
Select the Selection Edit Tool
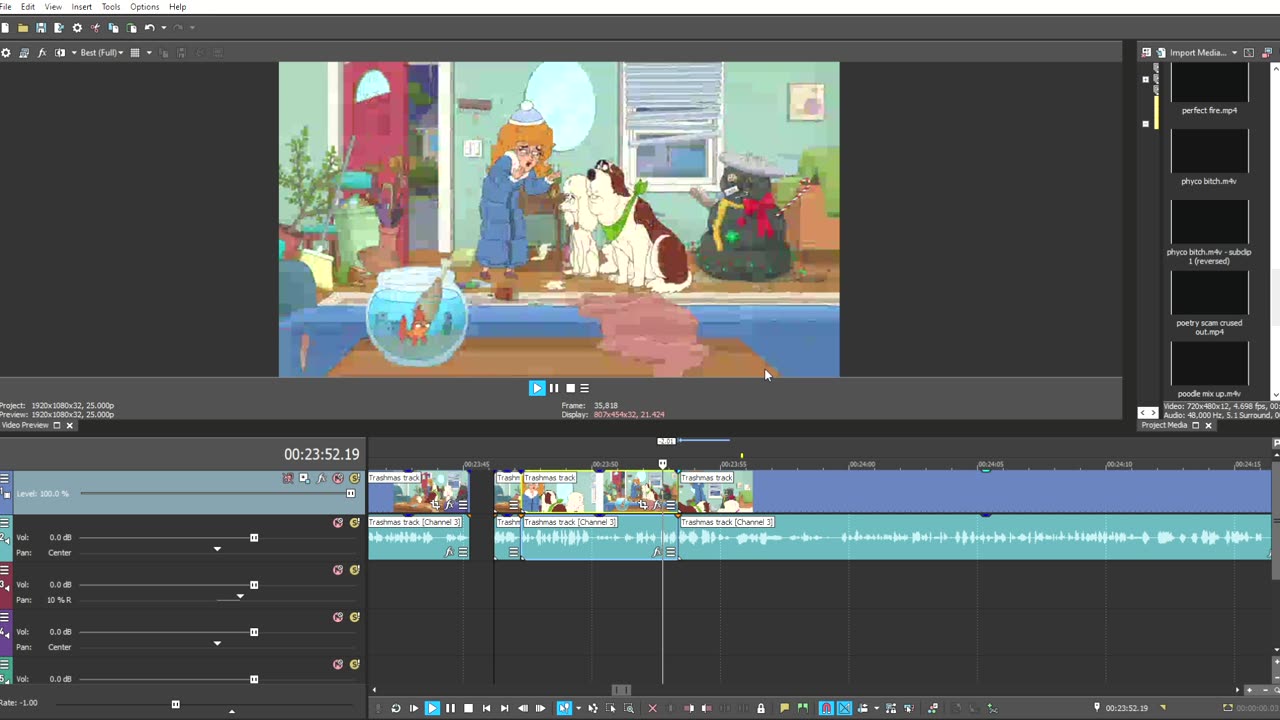point(611,708)
